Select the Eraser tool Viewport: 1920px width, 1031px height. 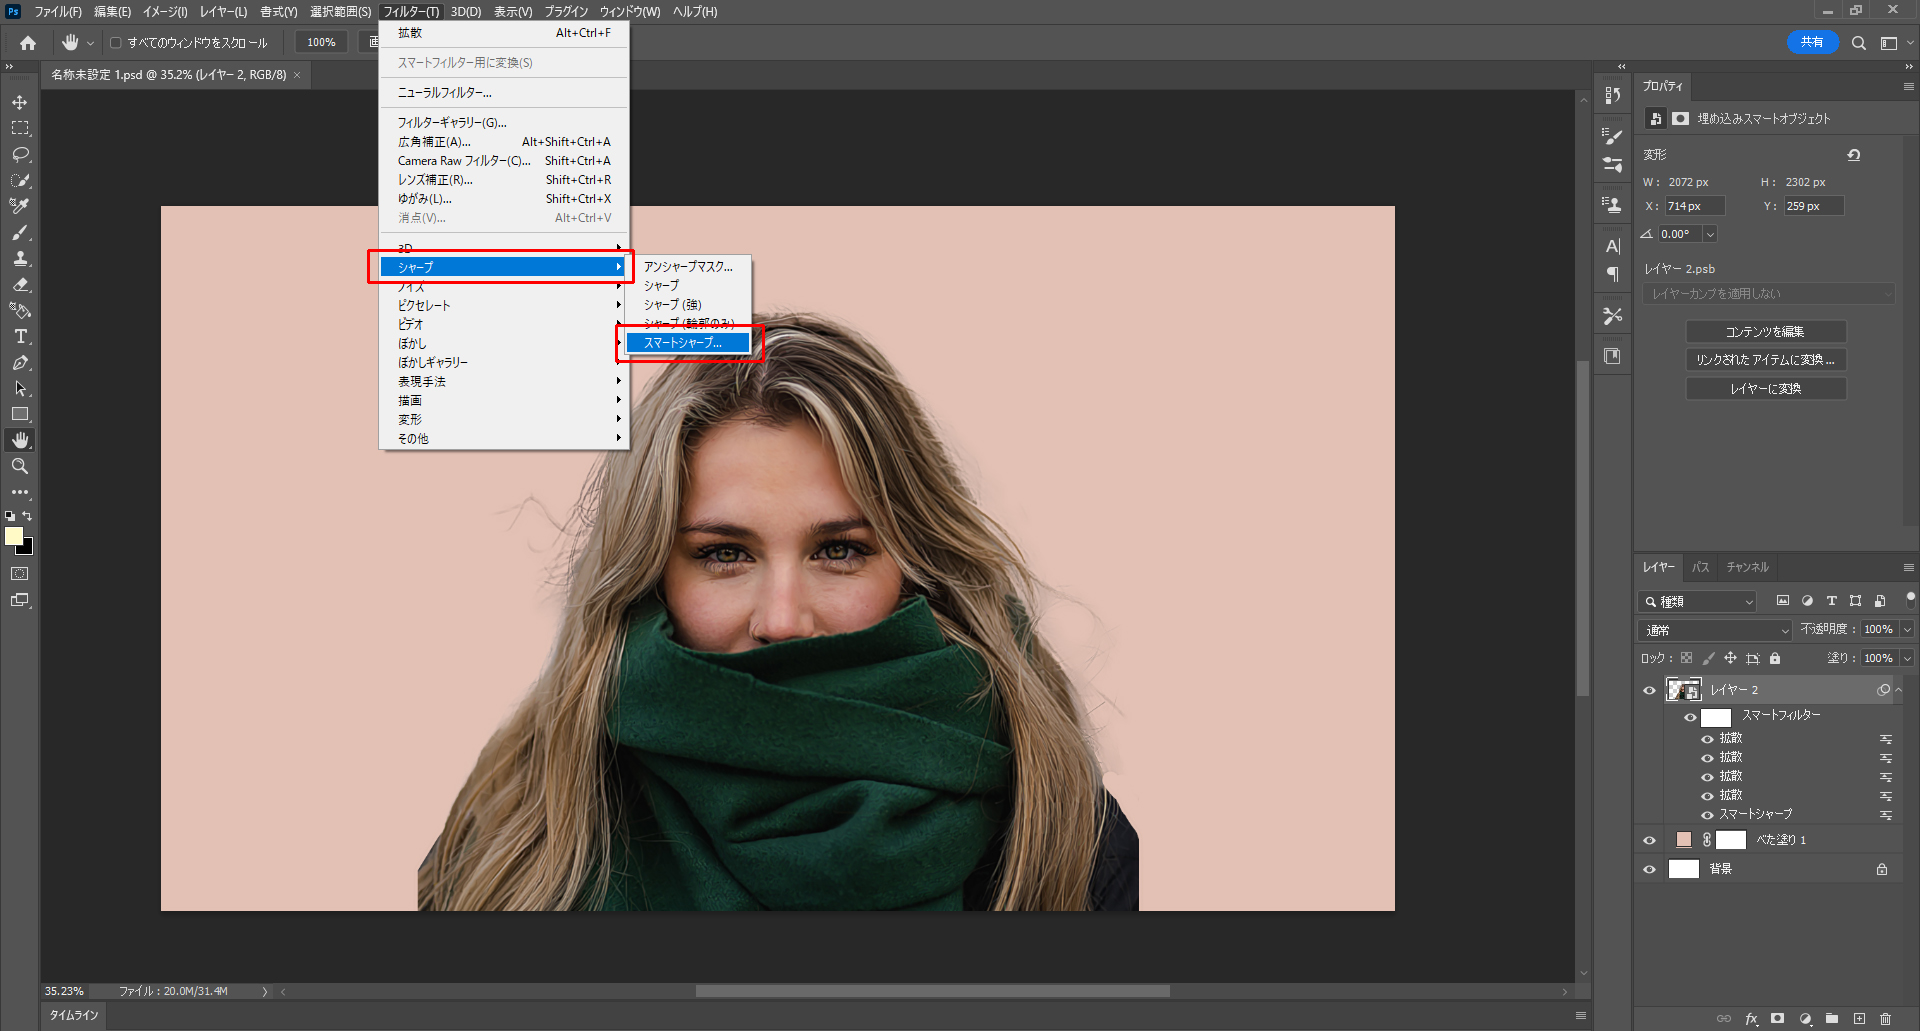point(20,284)
